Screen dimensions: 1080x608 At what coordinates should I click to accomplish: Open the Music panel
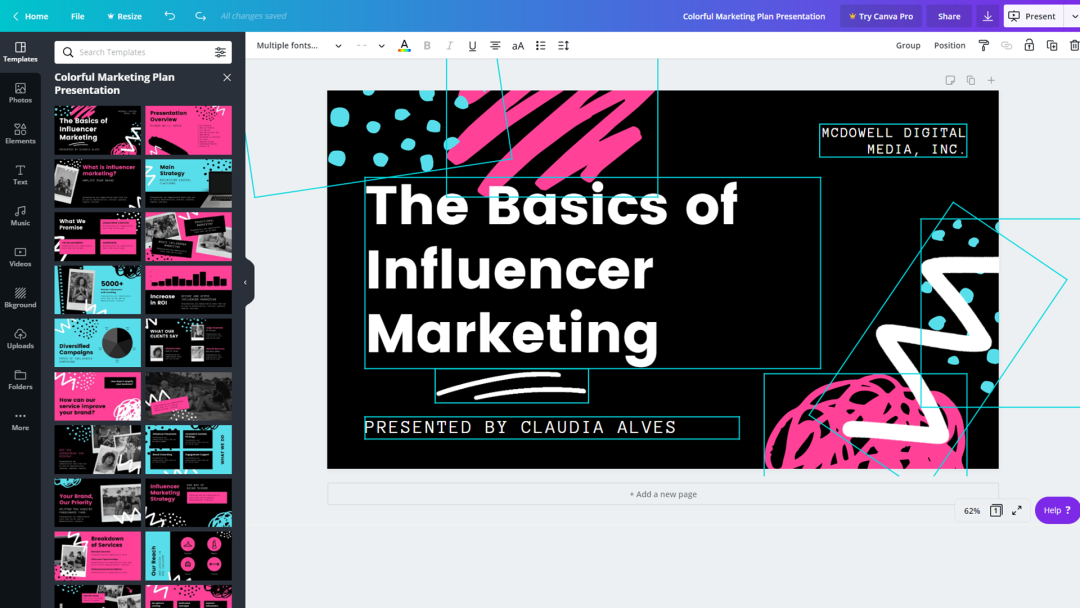click(20, 216)
